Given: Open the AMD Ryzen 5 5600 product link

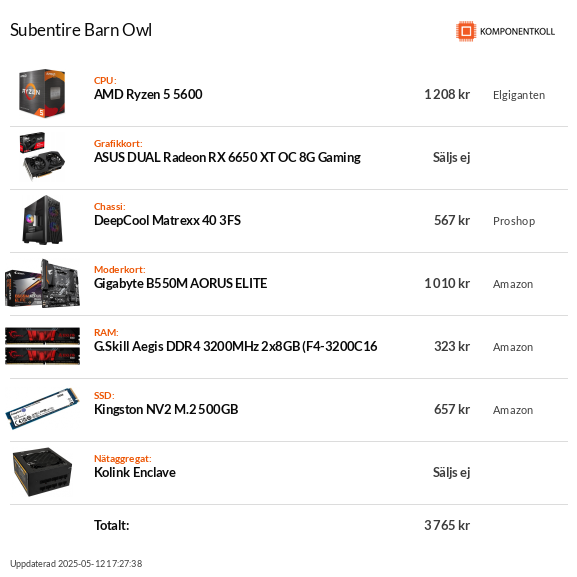Looking at the screenshot, I should tap(148, 94).
